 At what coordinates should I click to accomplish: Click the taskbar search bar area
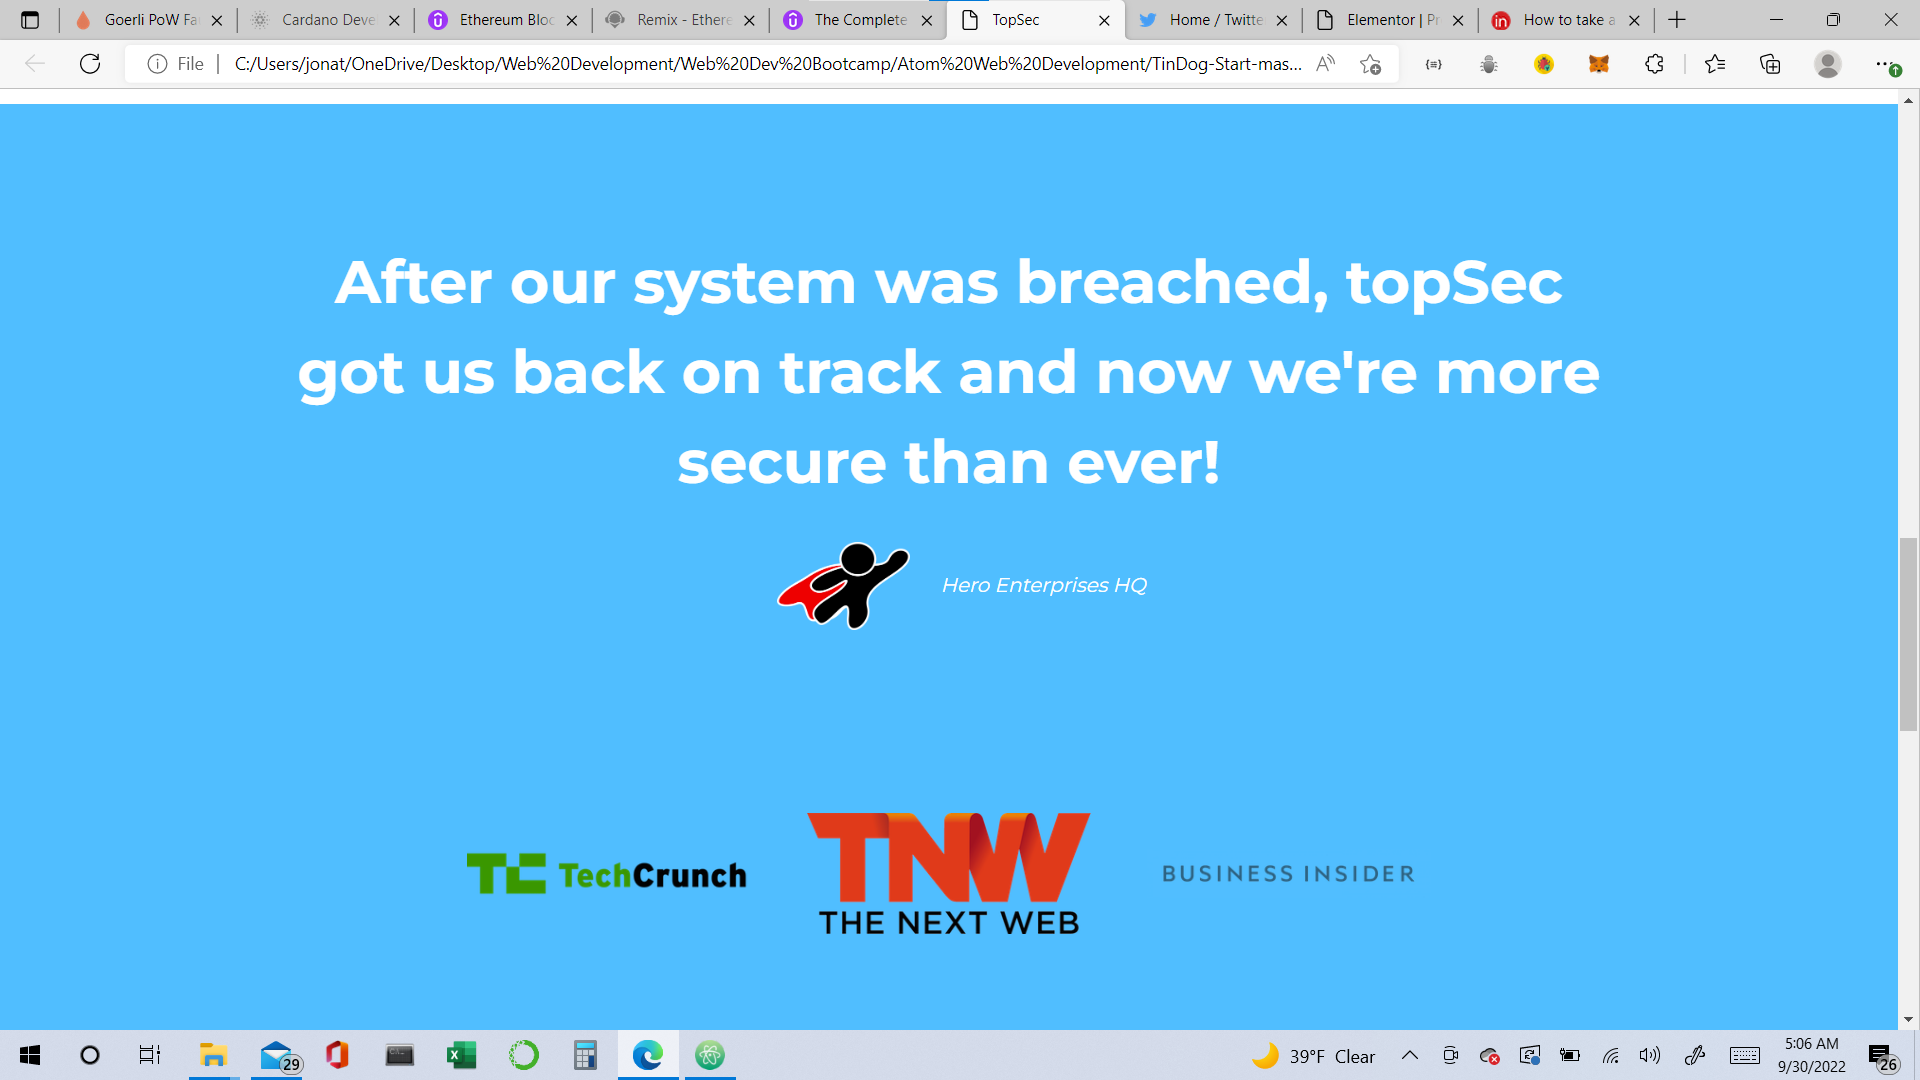(x=88, y=1054)
